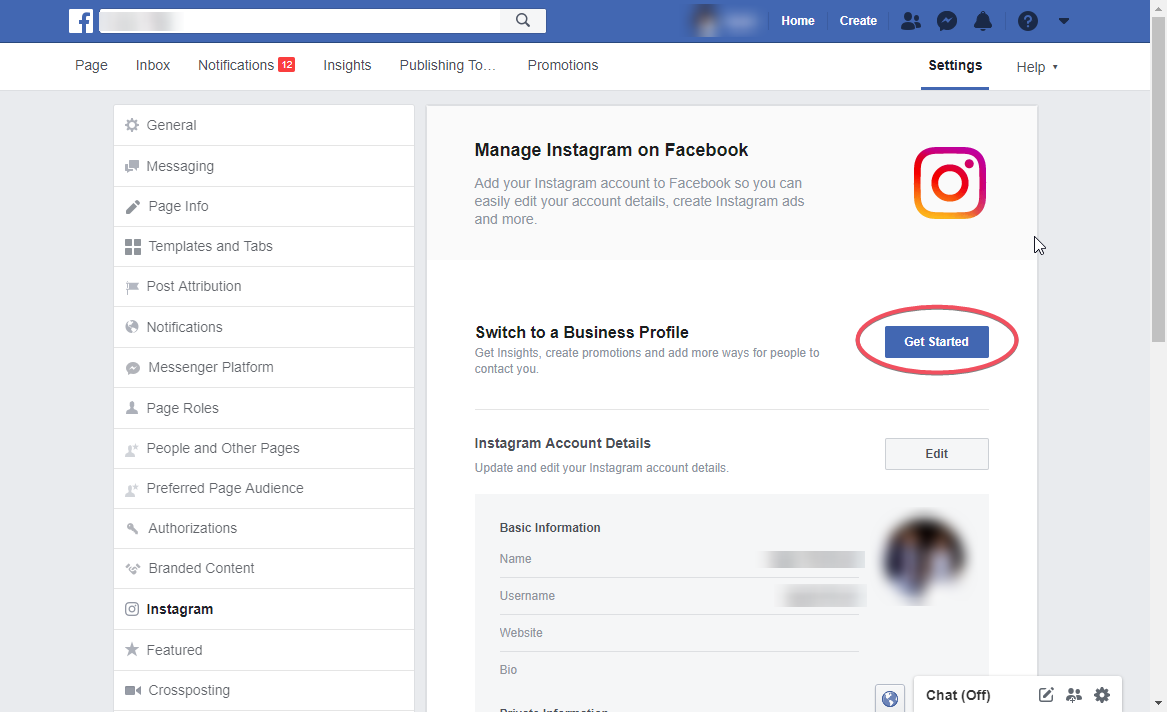Select the Settings tab
Image resolution: width=1167 pixels, height=712 pixels.
pos(955,65)
